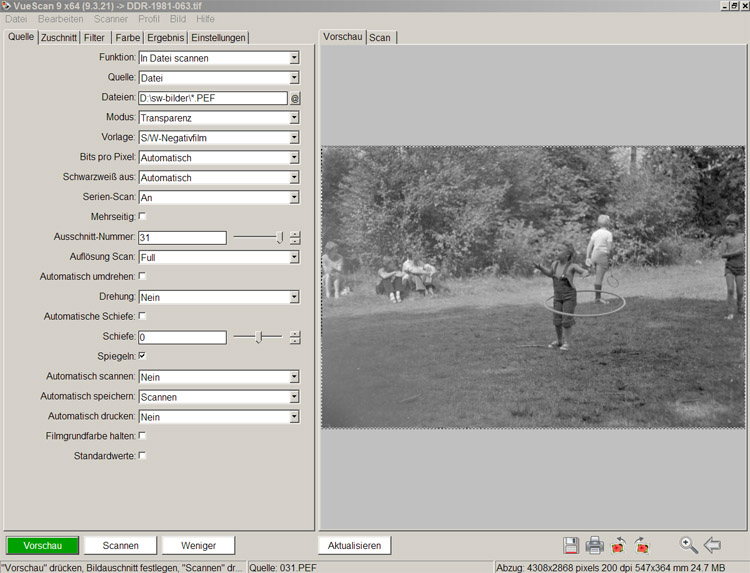Enable the Mehrseitig checkbox

(142, 216)
